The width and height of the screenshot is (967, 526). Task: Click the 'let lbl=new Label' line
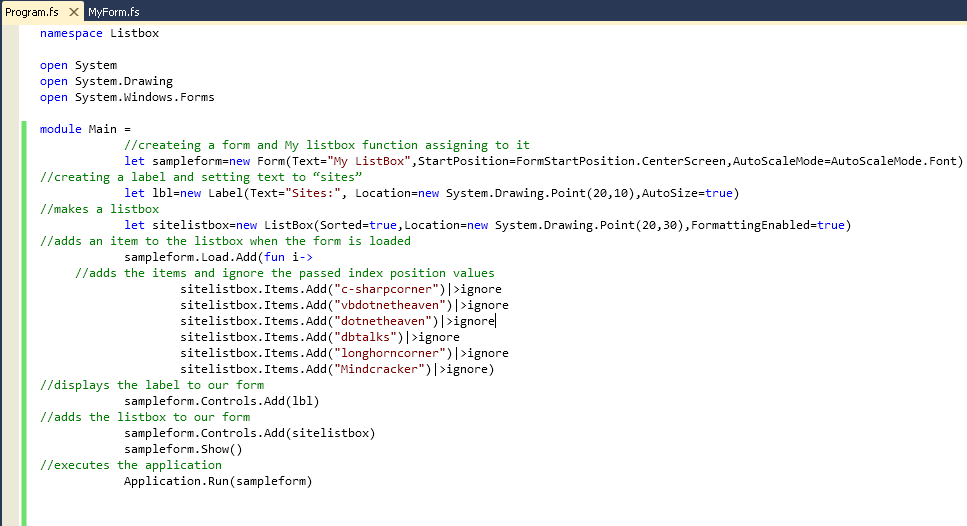[x=432, y=194]
